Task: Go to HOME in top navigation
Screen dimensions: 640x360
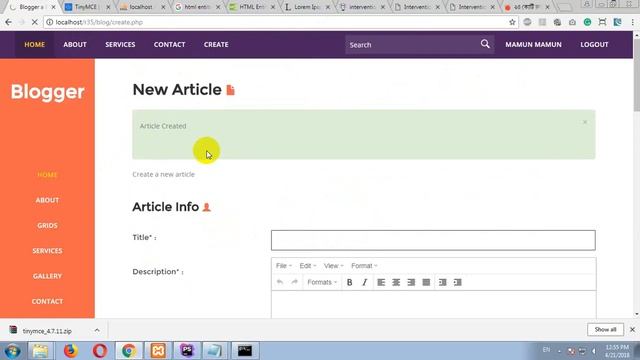Action: coord(35,44)
